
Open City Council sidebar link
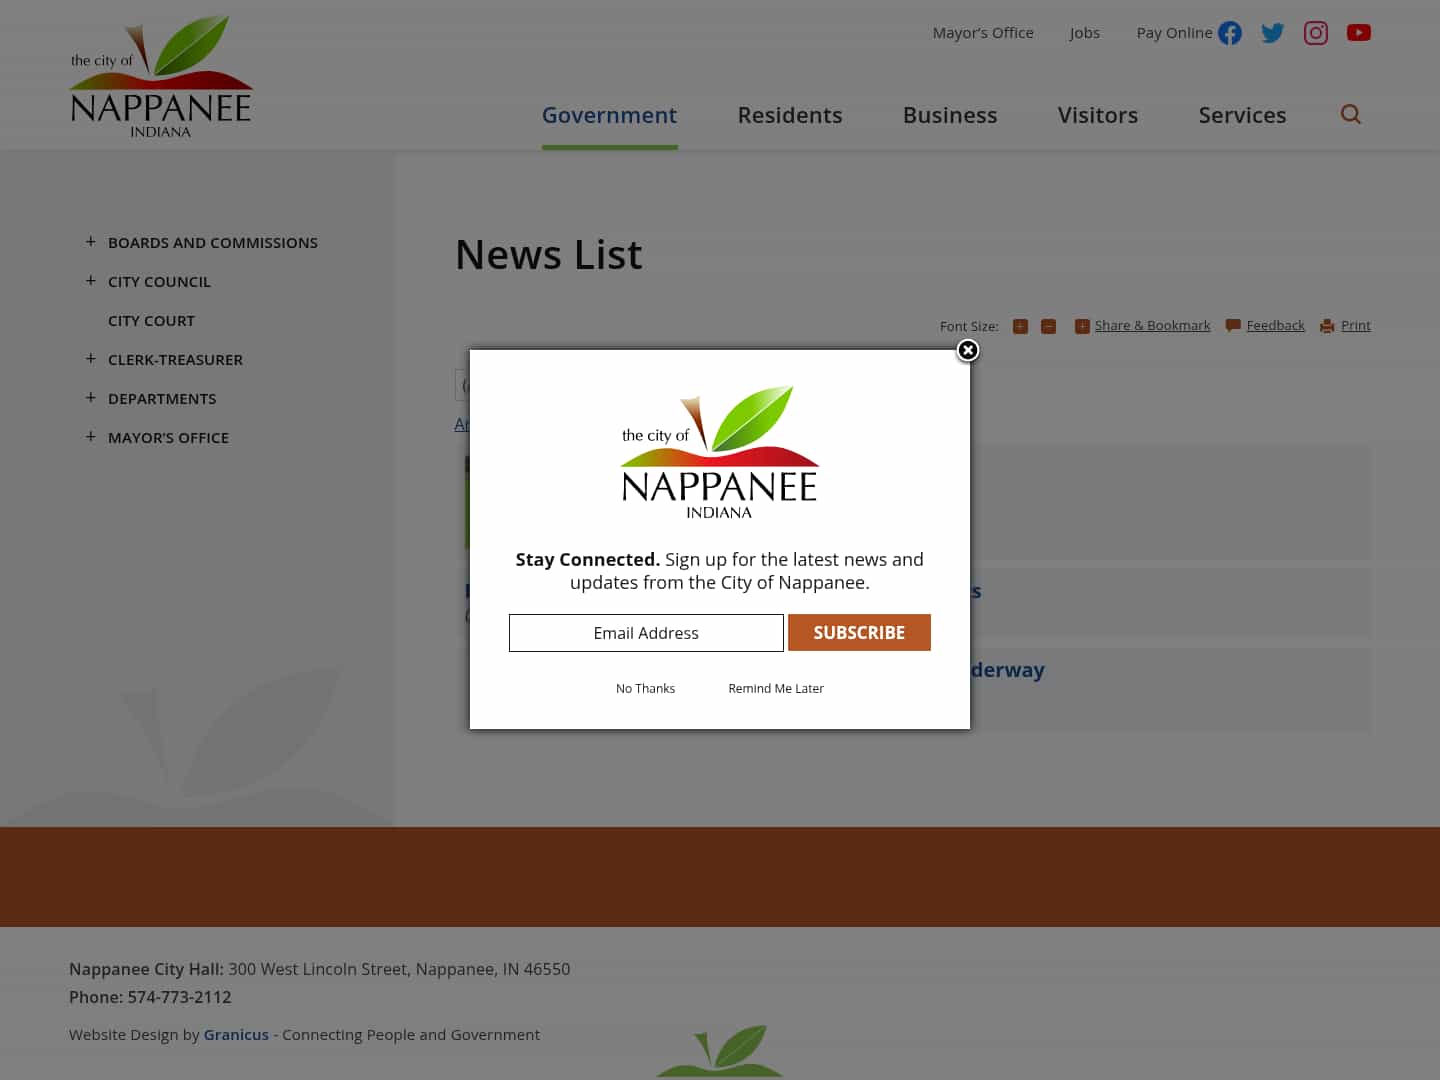(x=159, y=282)
